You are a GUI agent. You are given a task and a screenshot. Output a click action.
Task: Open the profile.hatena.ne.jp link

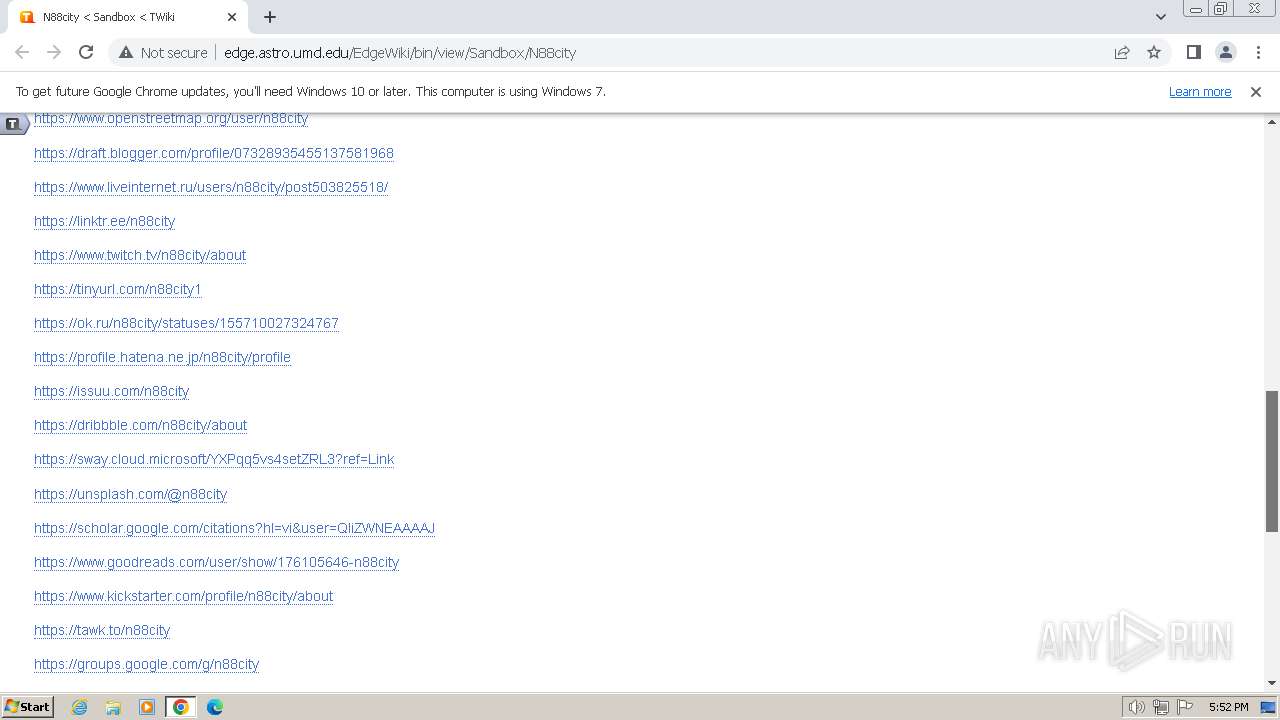[x=162, y=357]
